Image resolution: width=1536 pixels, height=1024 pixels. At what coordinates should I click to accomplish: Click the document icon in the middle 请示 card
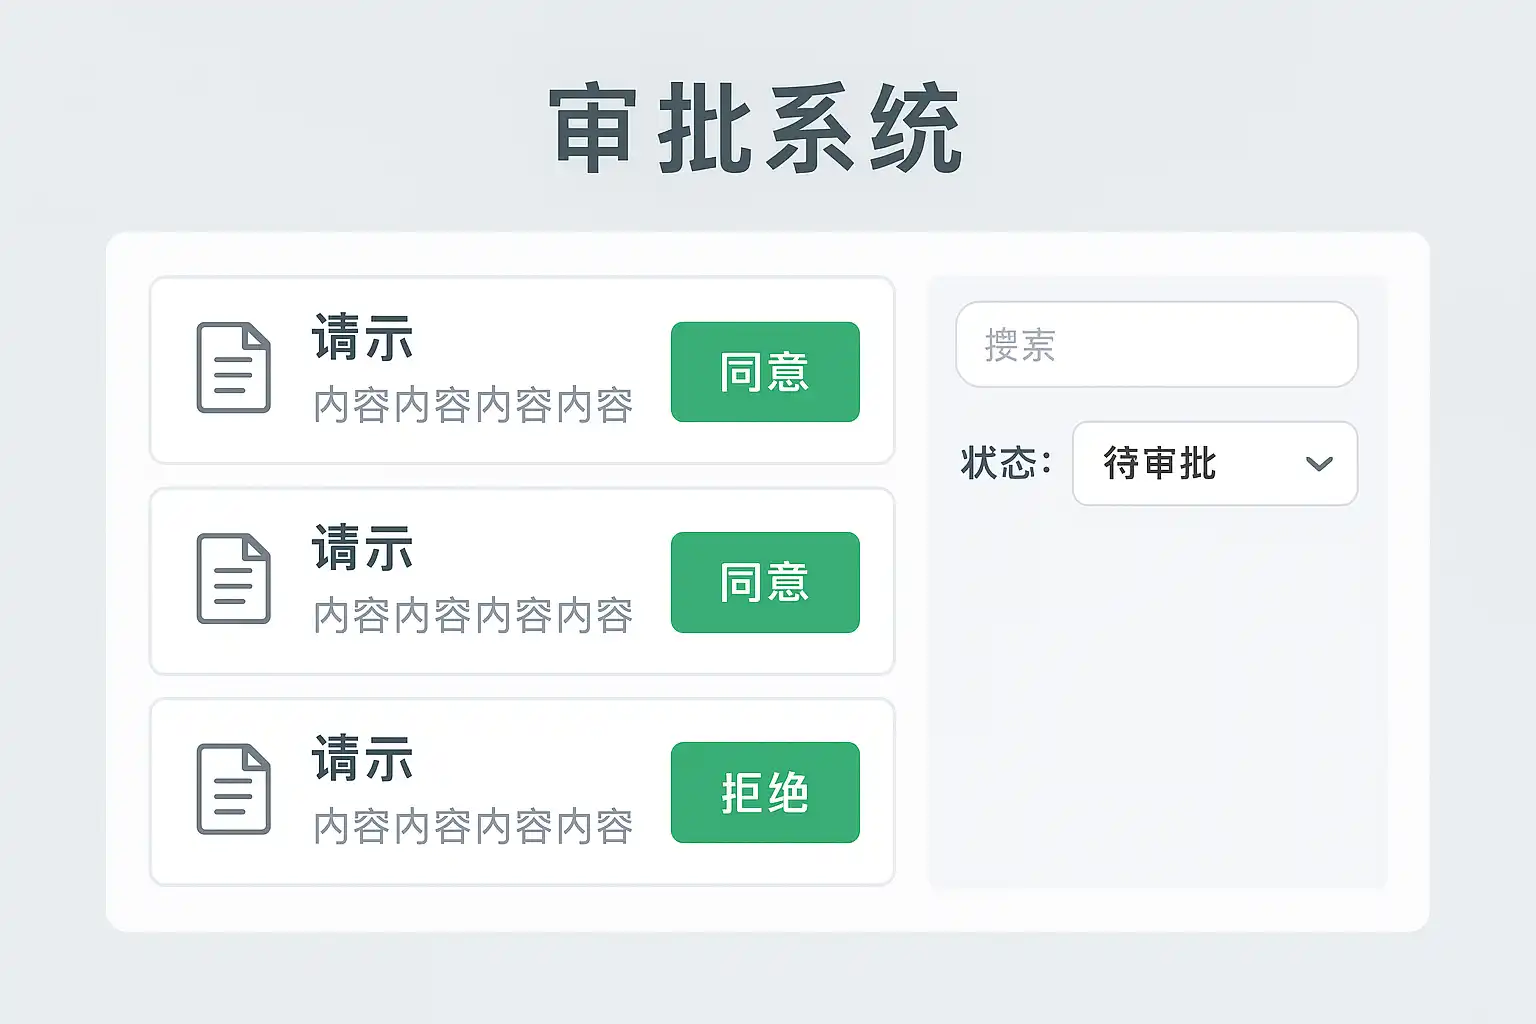233,579
